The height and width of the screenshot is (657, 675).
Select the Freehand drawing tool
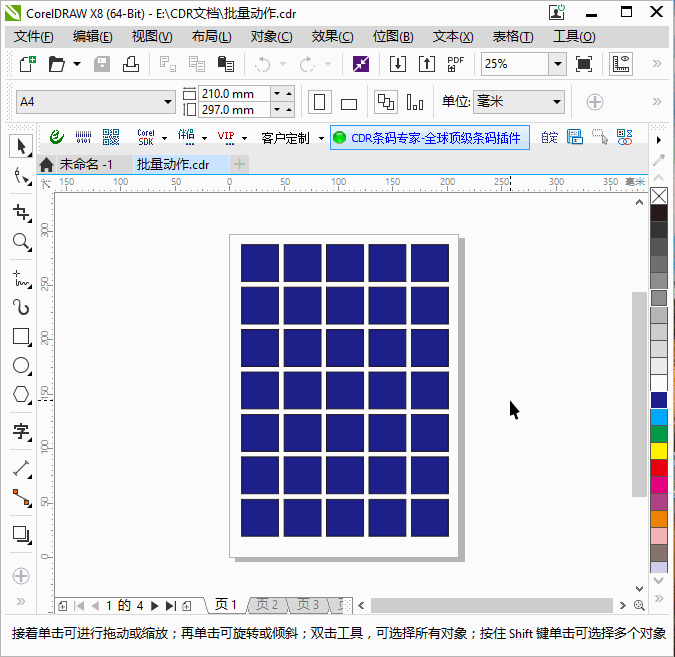[x=21, y=278]
